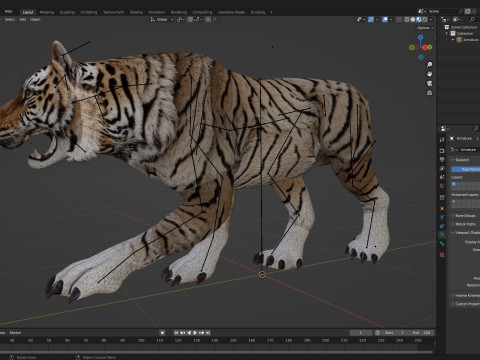This screenshot has height=360, width=480.
Task: Open the pivot point dropdown
Action: coord(180,19)
